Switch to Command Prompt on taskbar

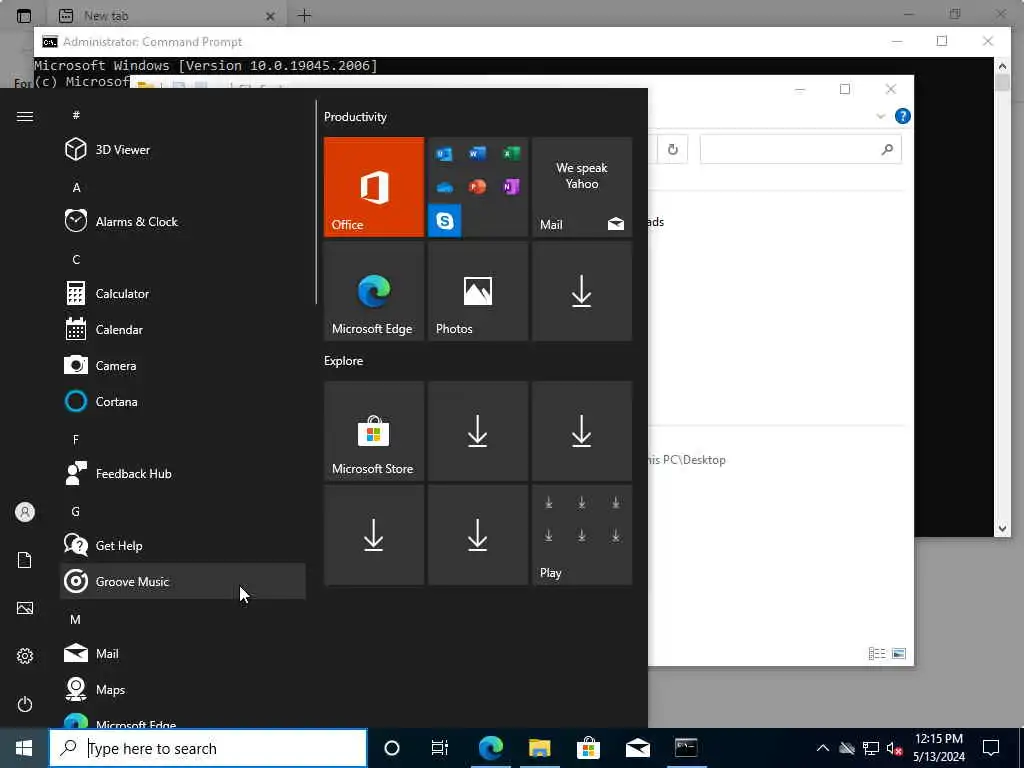click(686, 748)
